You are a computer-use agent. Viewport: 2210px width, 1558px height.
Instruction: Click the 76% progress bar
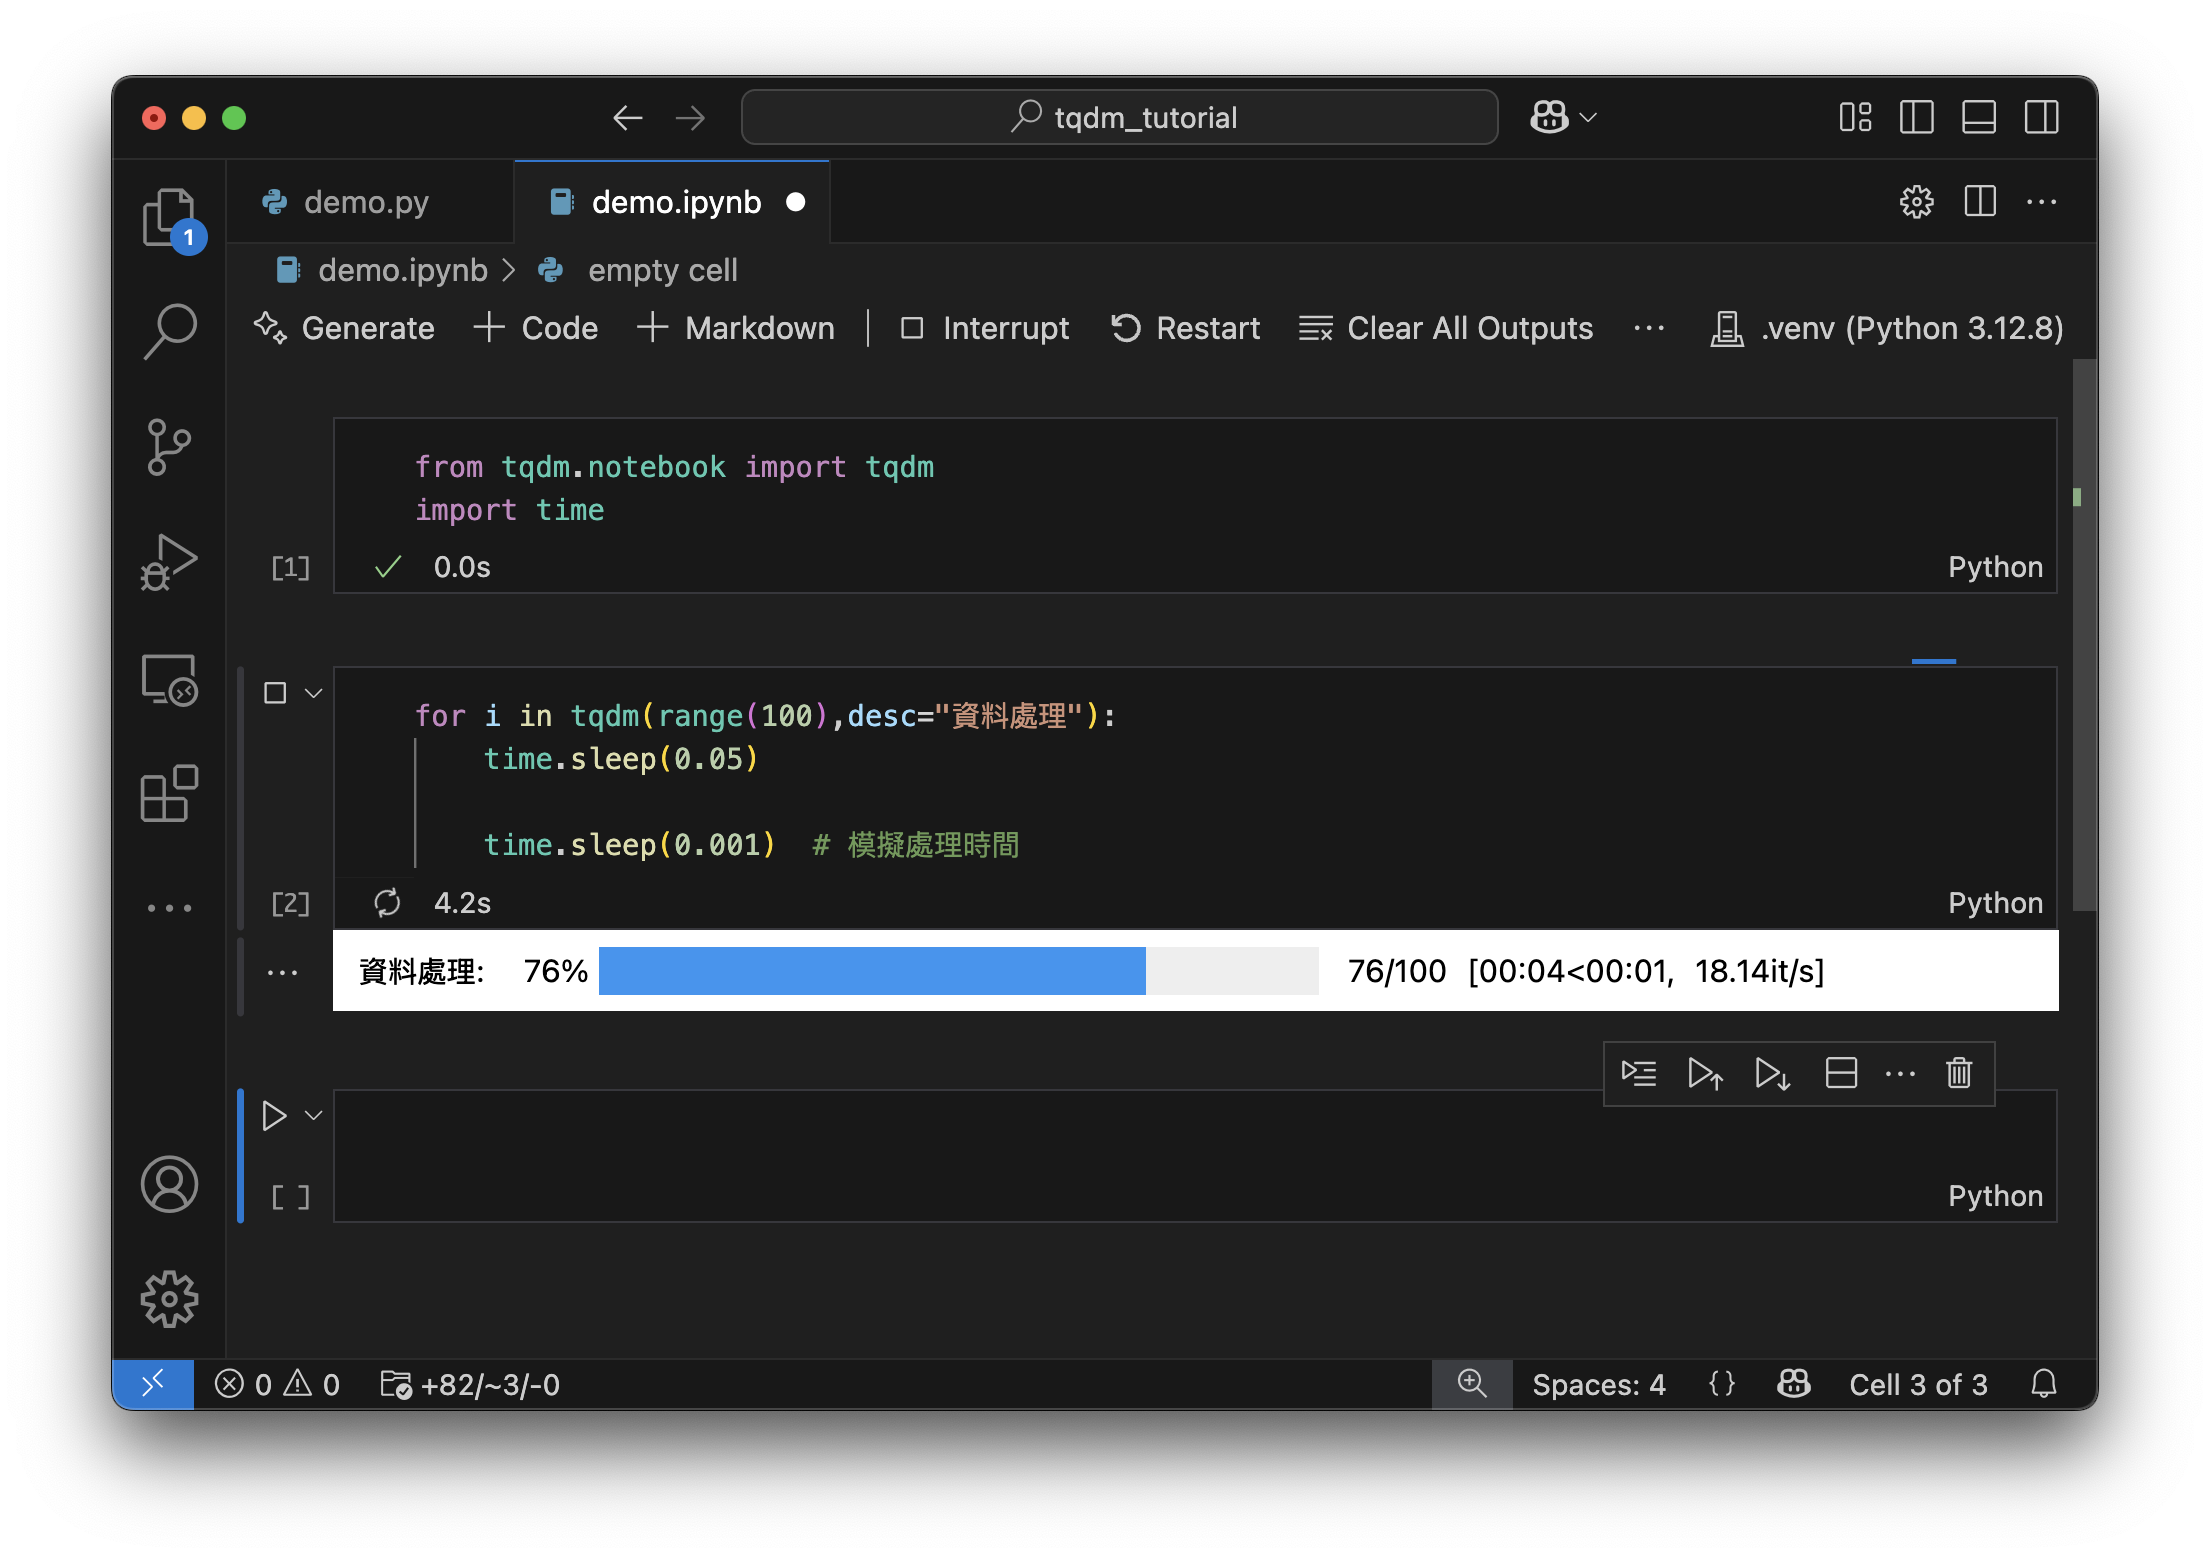[958, 971]
